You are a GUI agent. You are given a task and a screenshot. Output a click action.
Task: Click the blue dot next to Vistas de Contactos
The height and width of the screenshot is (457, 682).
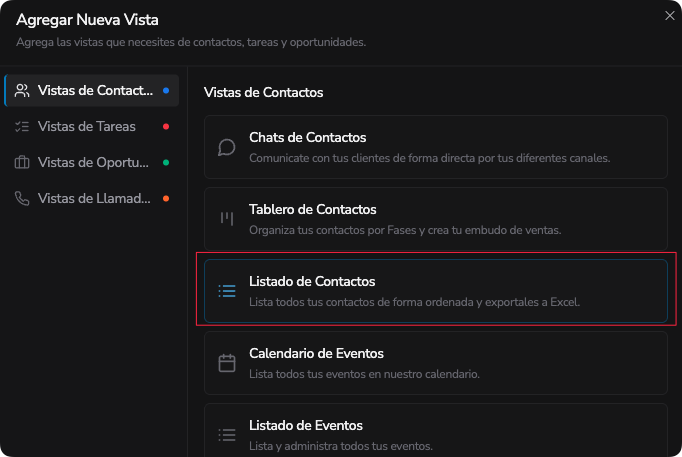click(166, 90)
